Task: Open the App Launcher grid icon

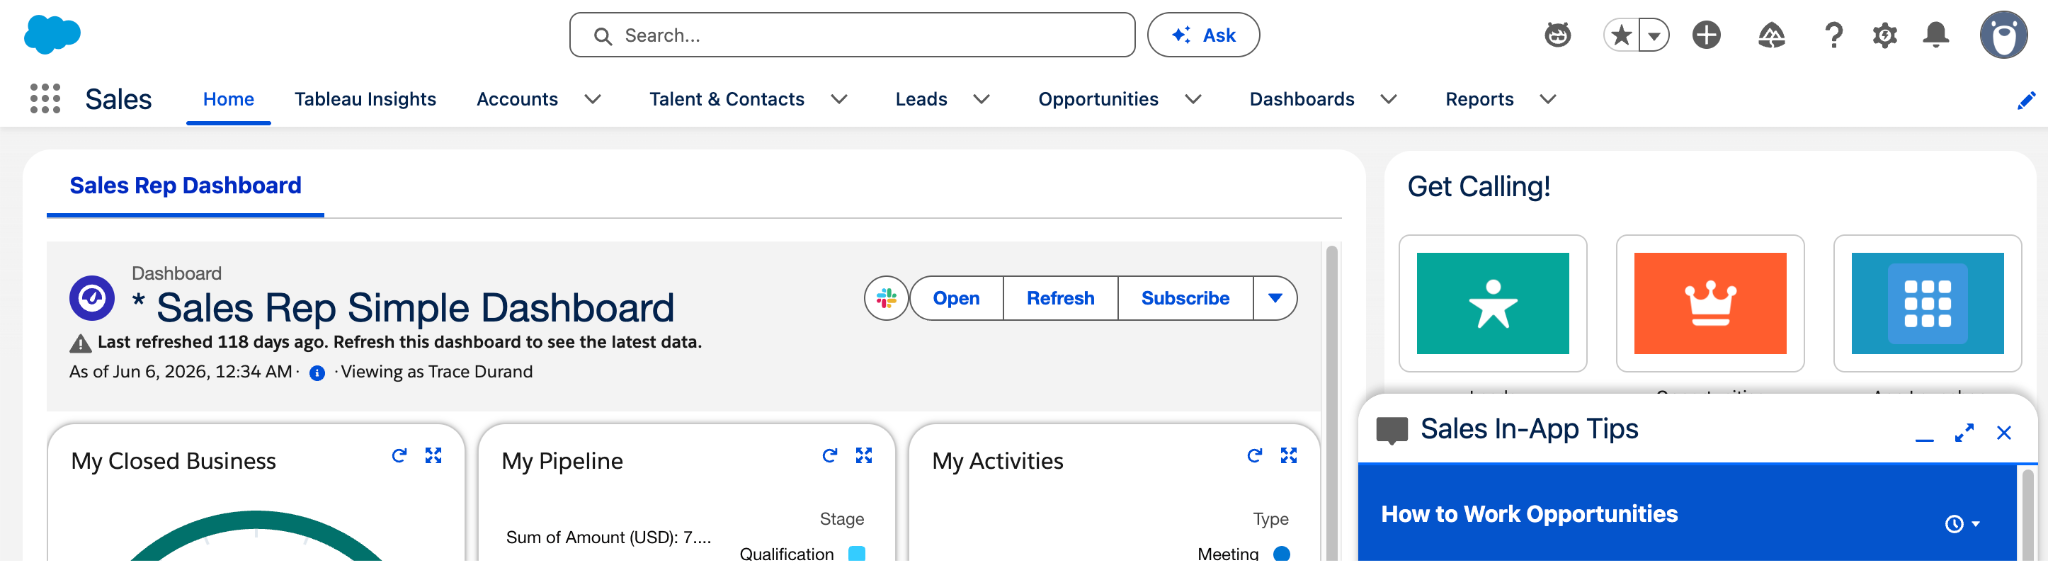Action: click(x=45, y=98)
